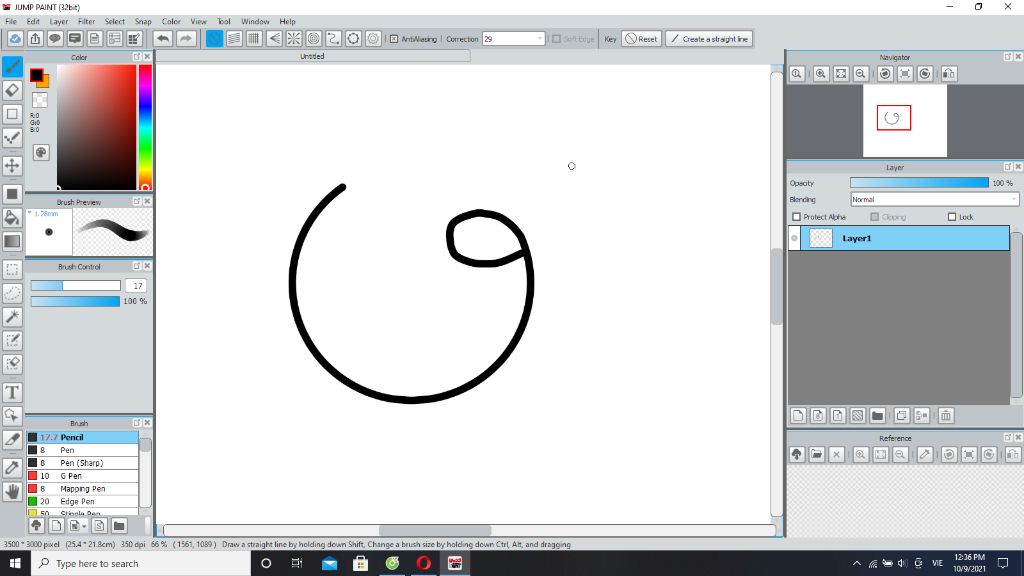The width and height of the screenshot is (1024, 576).
Task: Select the Pencil brush
Action: tap(82, 437)
